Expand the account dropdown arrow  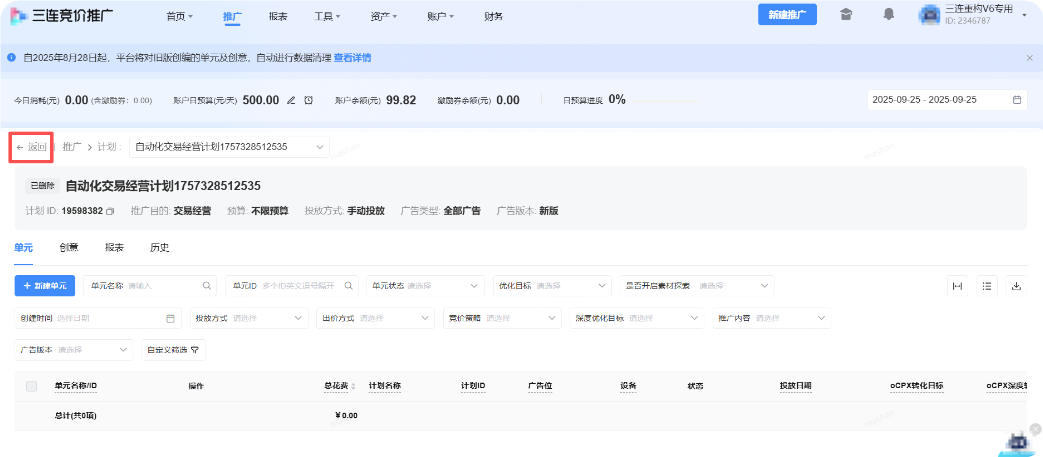point(1024,15)
